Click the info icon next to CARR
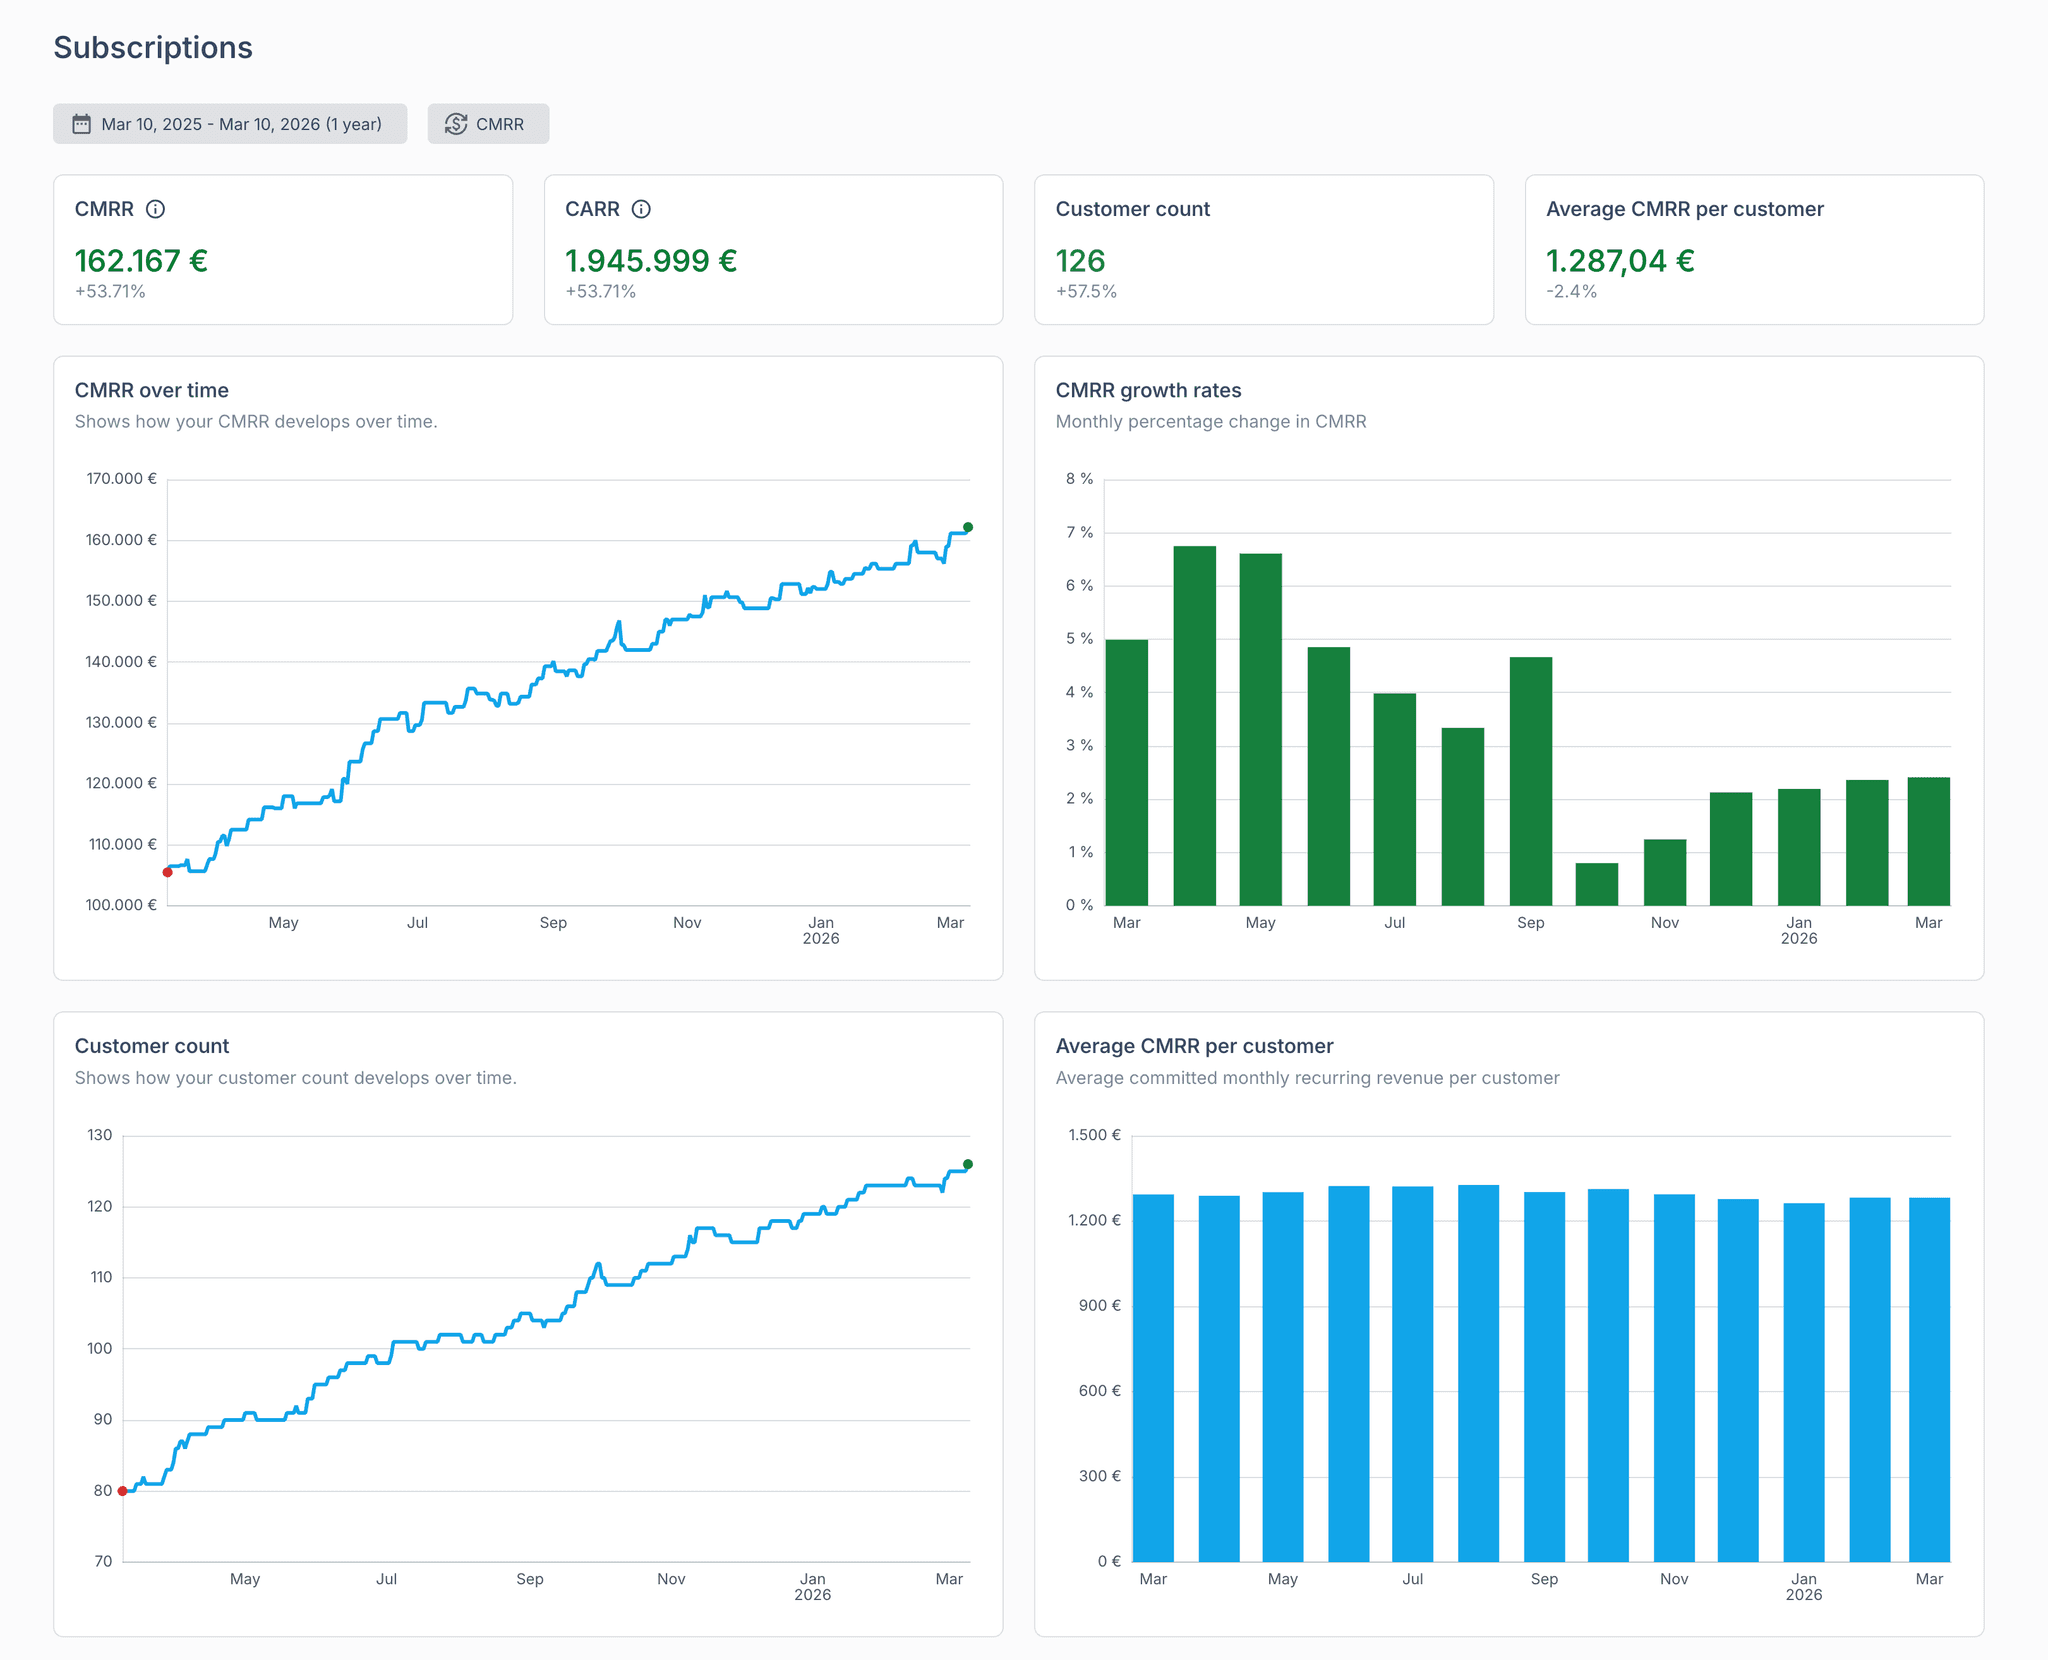Viewport: 2048px width, 1660px height. (641, 209)
